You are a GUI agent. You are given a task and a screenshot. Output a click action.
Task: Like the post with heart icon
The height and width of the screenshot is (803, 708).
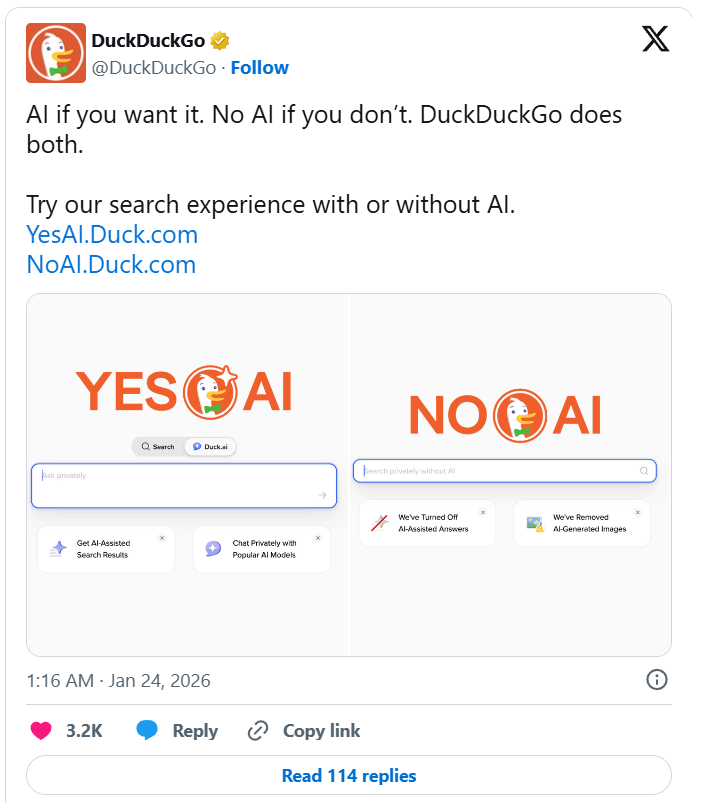[41, 731]
